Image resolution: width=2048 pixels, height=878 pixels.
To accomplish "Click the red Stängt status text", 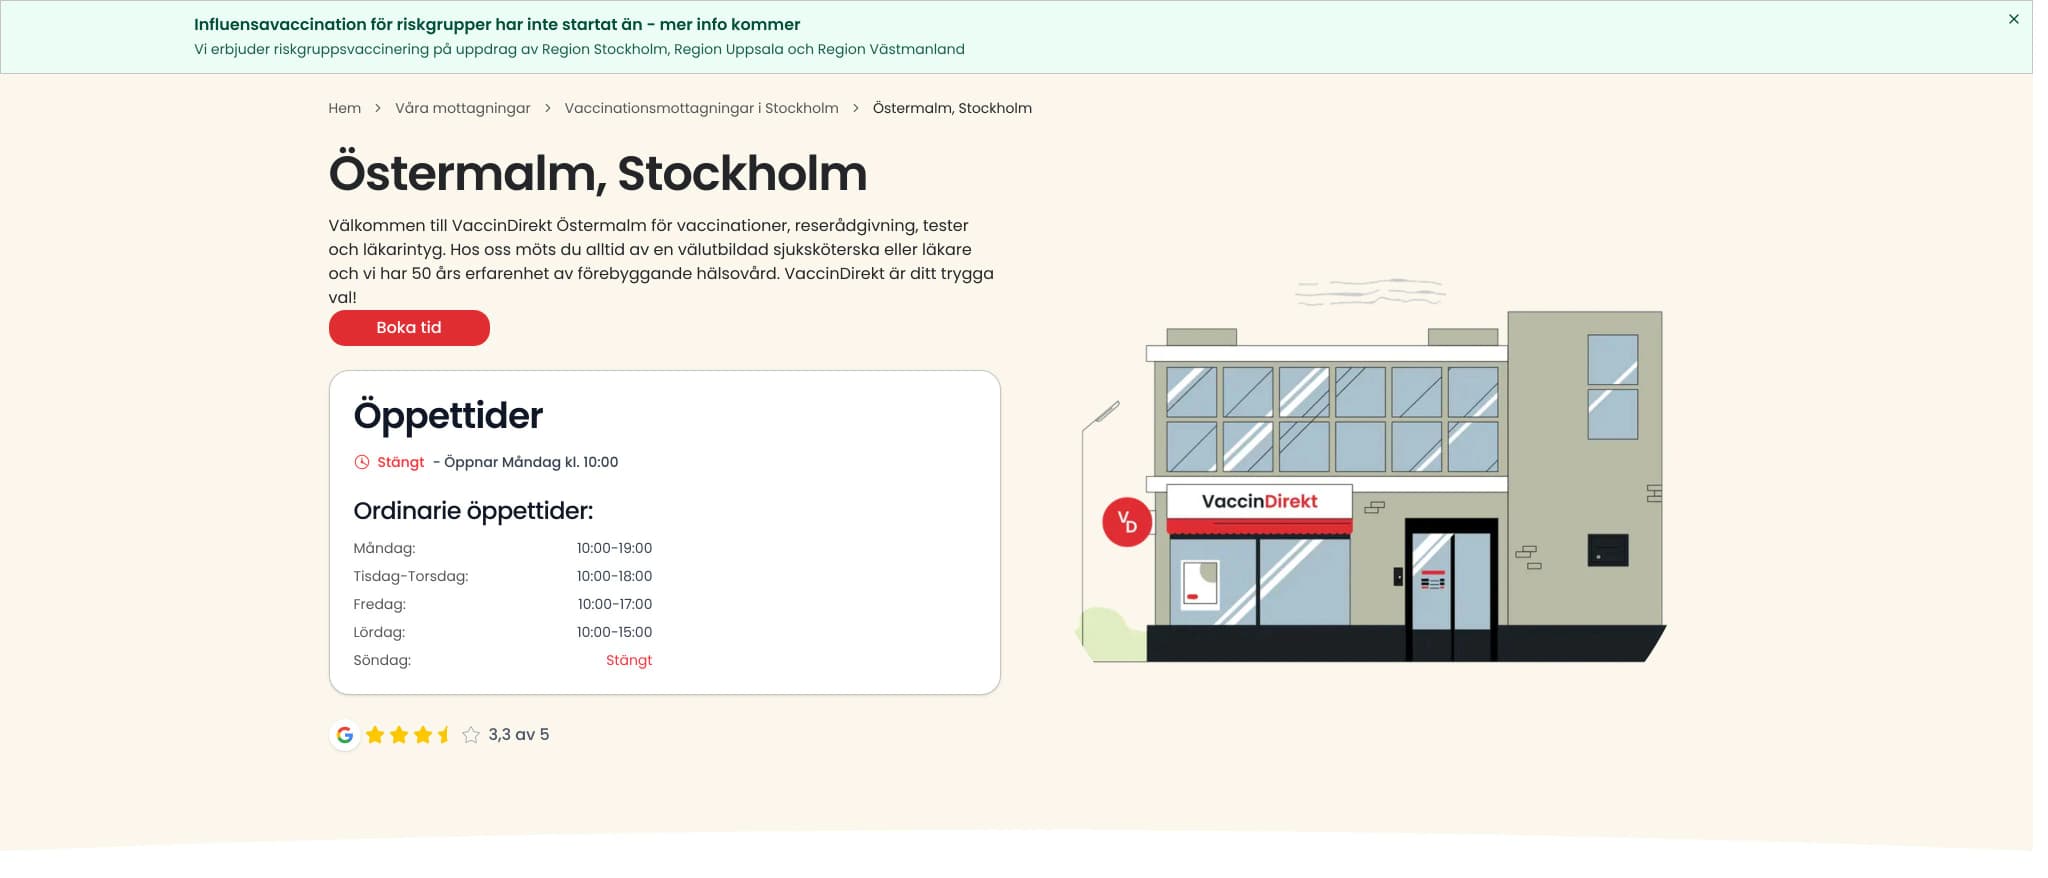I will pyautogui.click(x=400, y=462).
